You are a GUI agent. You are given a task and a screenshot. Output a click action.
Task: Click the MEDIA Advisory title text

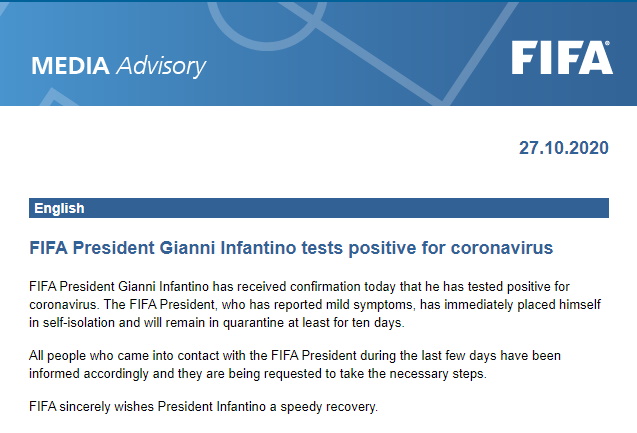pos(119,66)
